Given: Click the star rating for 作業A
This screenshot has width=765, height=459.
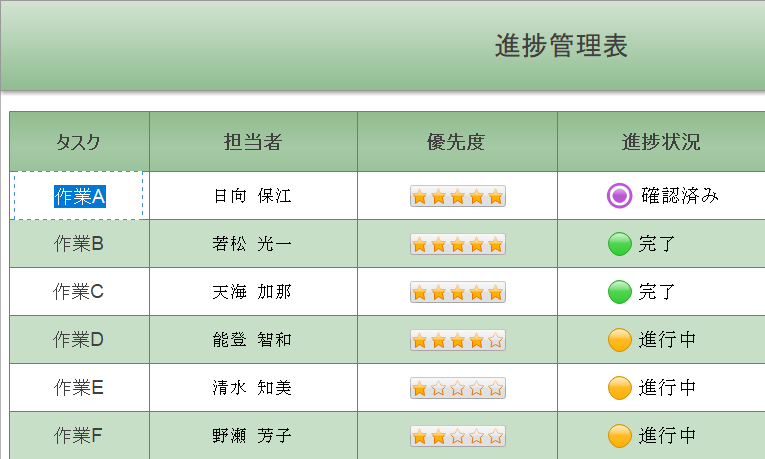Looking at the screenshot, I should click(457, 196).
